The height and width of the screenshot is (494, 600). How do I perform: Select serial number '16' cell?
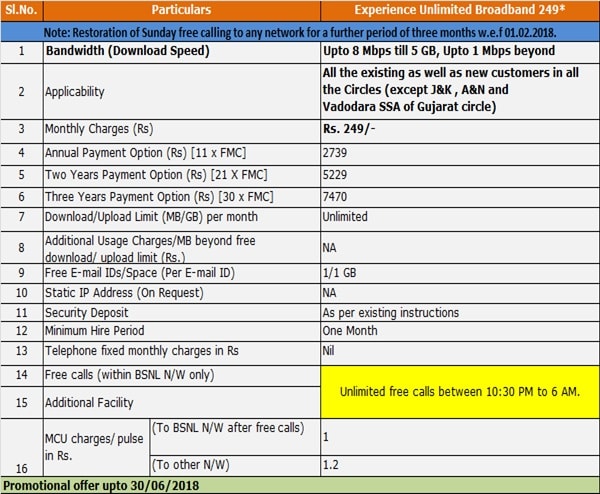coord(21,447)
